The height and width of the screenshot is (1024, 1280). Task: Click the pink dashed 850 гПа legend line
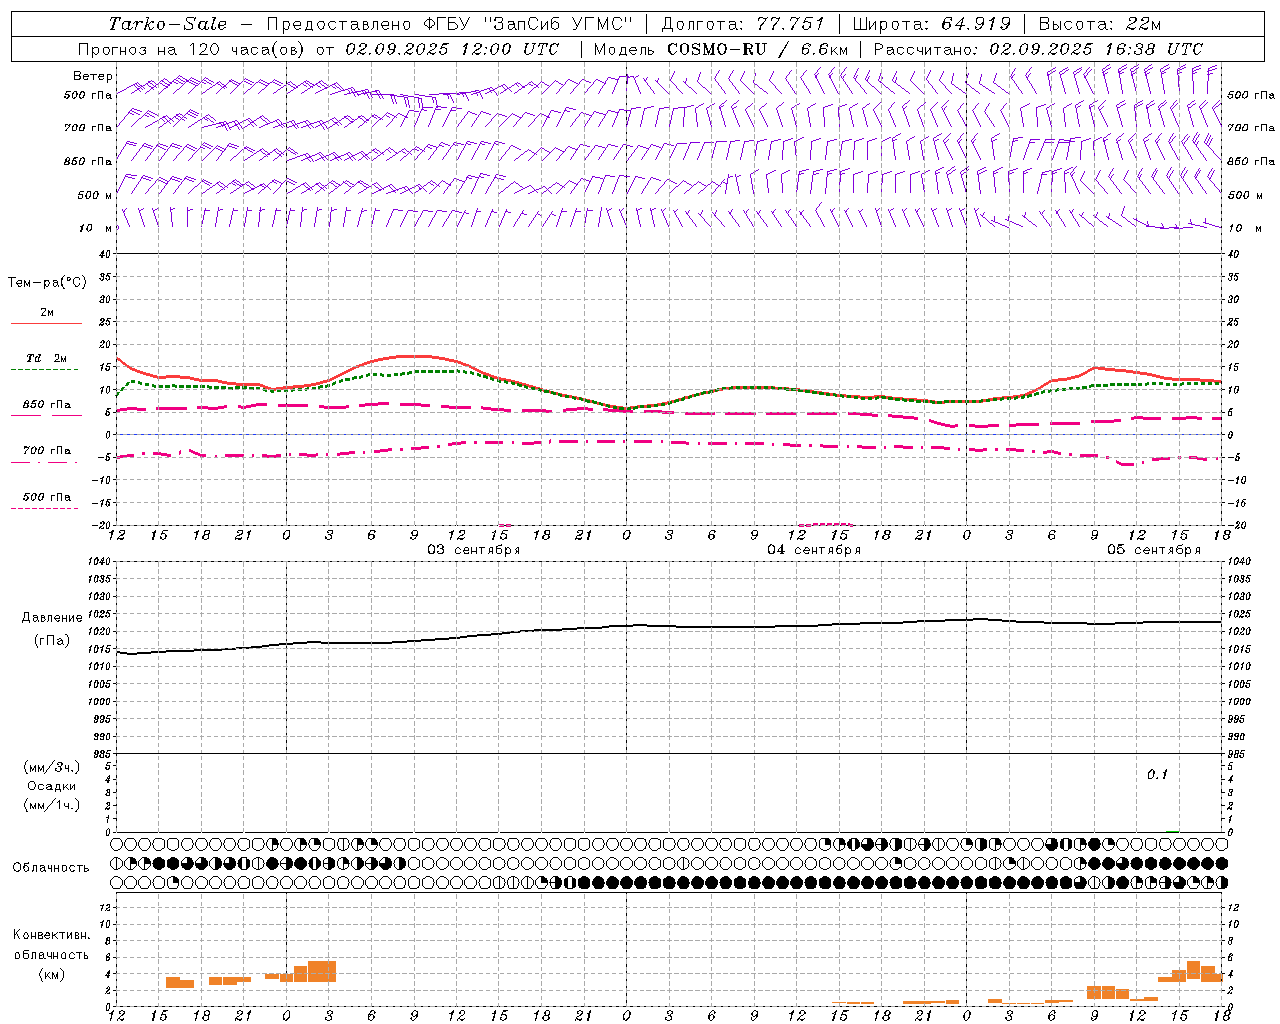coord(46,415)
